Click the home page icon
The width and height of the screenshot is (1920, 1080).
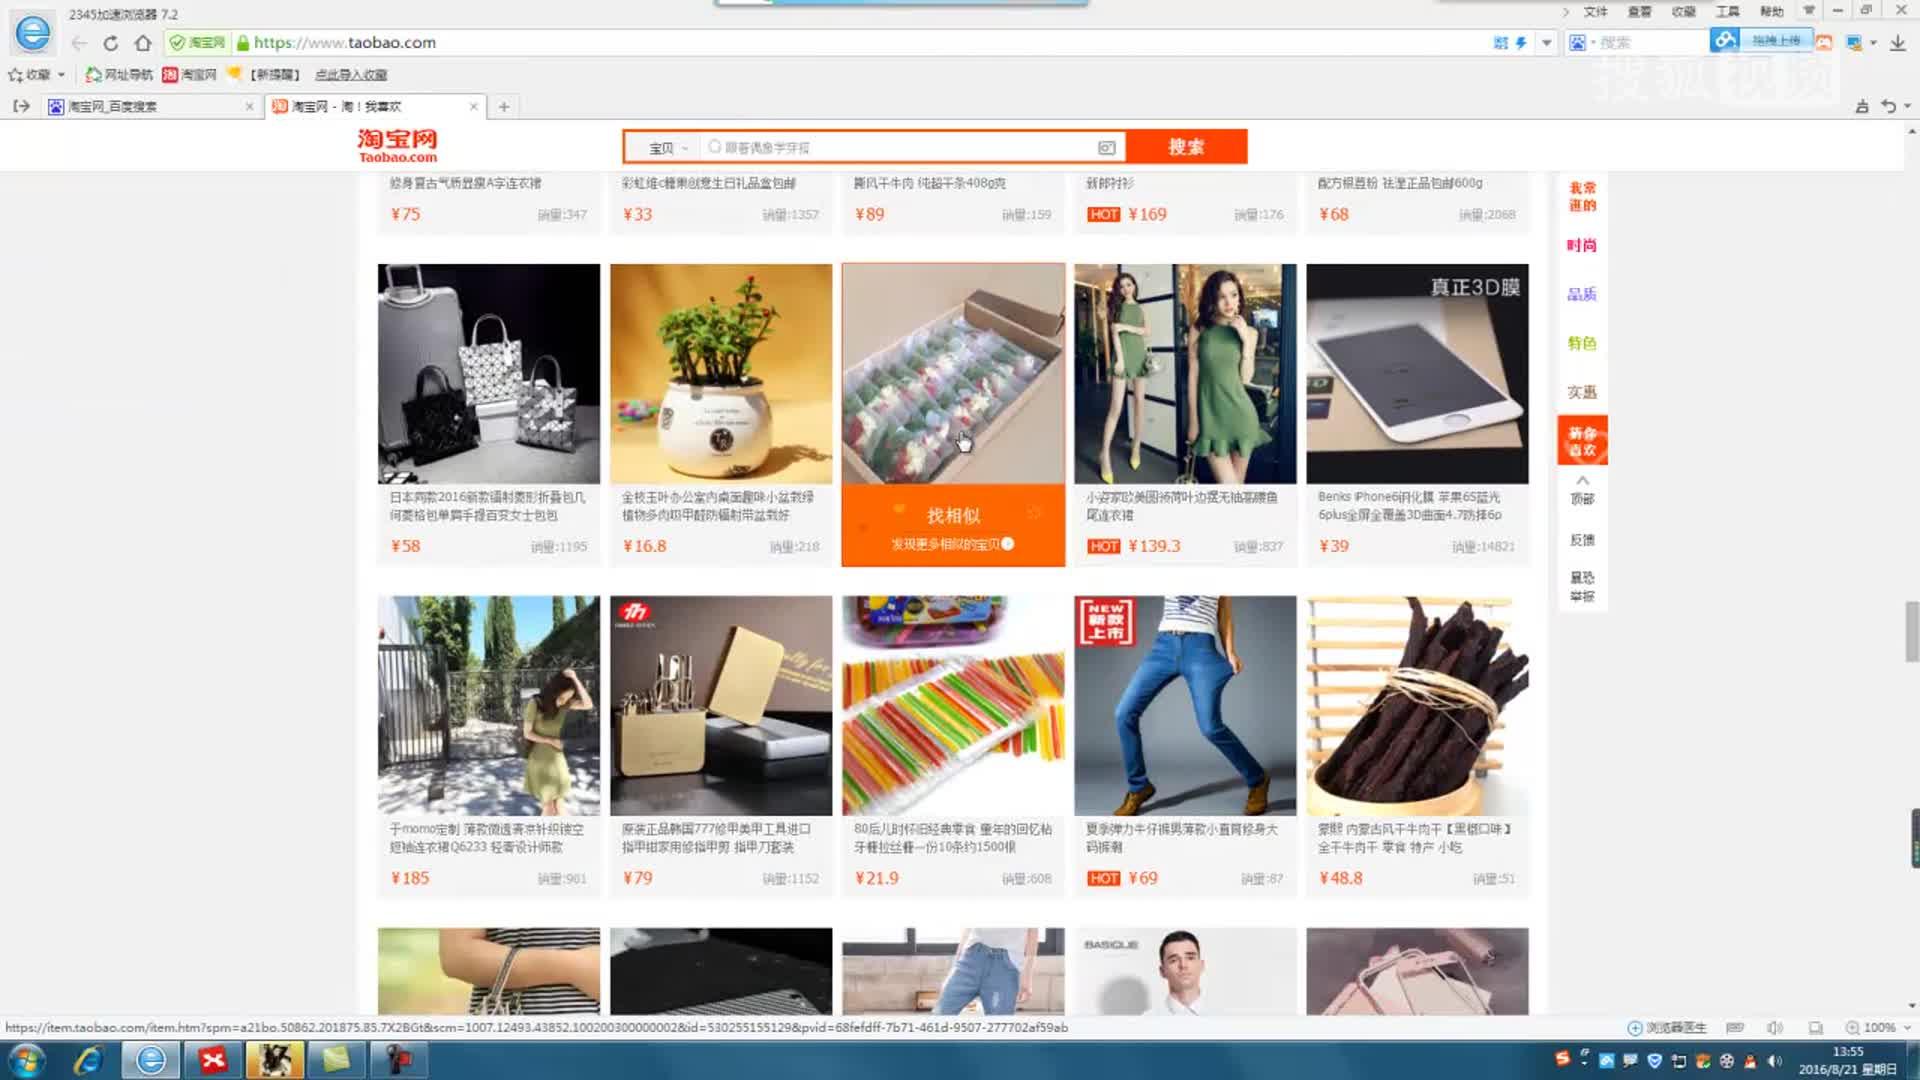click(x=143, y=43)
